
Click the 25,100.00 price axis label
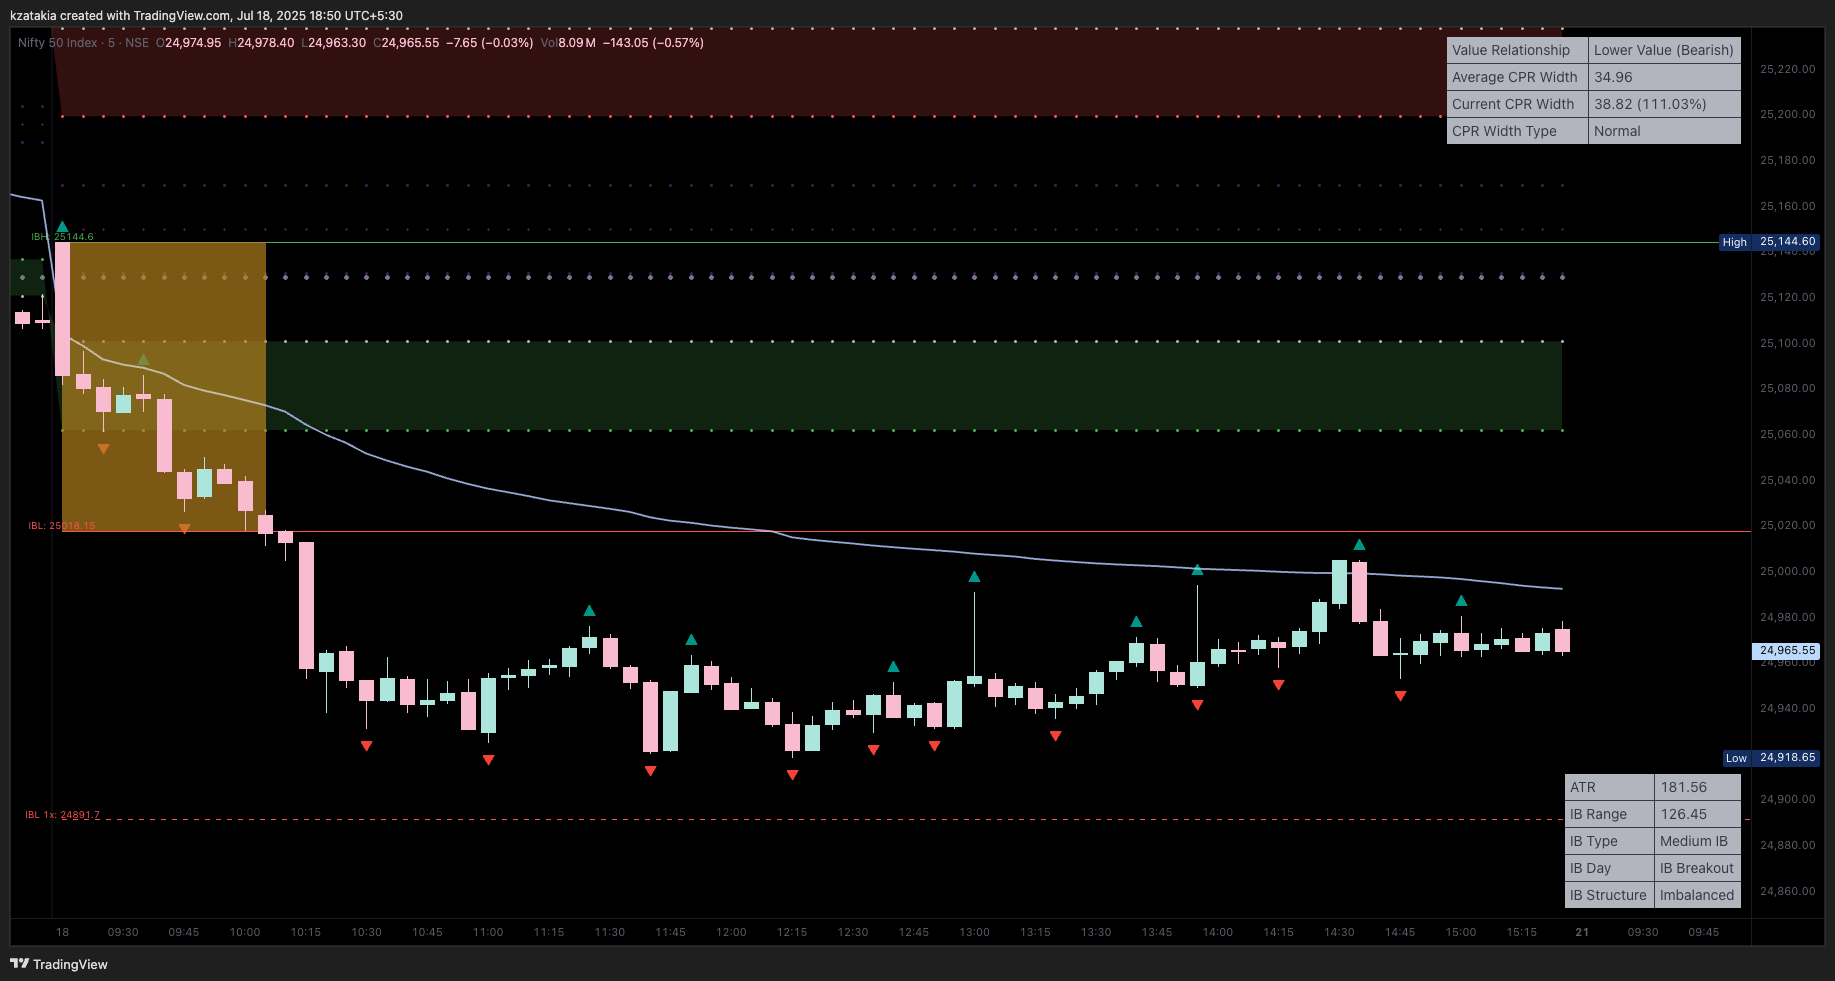[1787, 343]
